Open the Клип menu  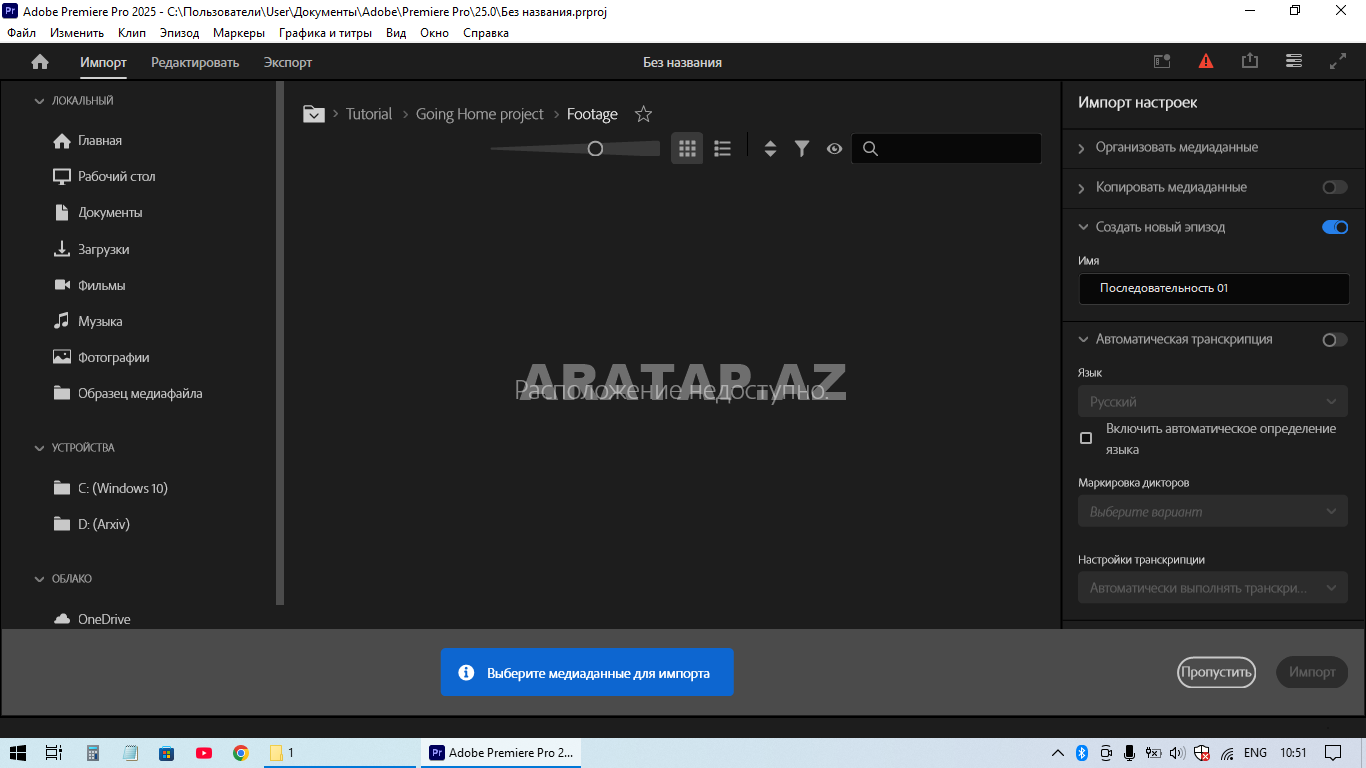tap(132, 33)
